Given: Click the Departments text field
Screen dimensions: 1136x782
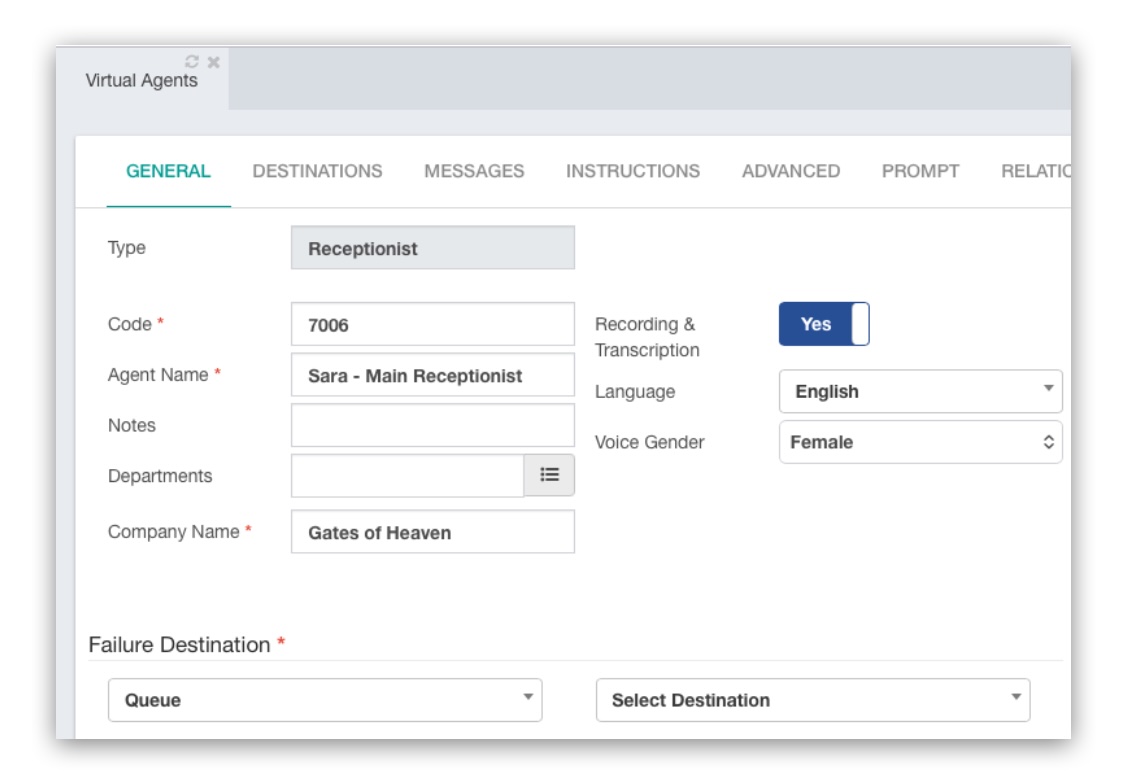Looking at the screenshot, I should click(407, 475).
